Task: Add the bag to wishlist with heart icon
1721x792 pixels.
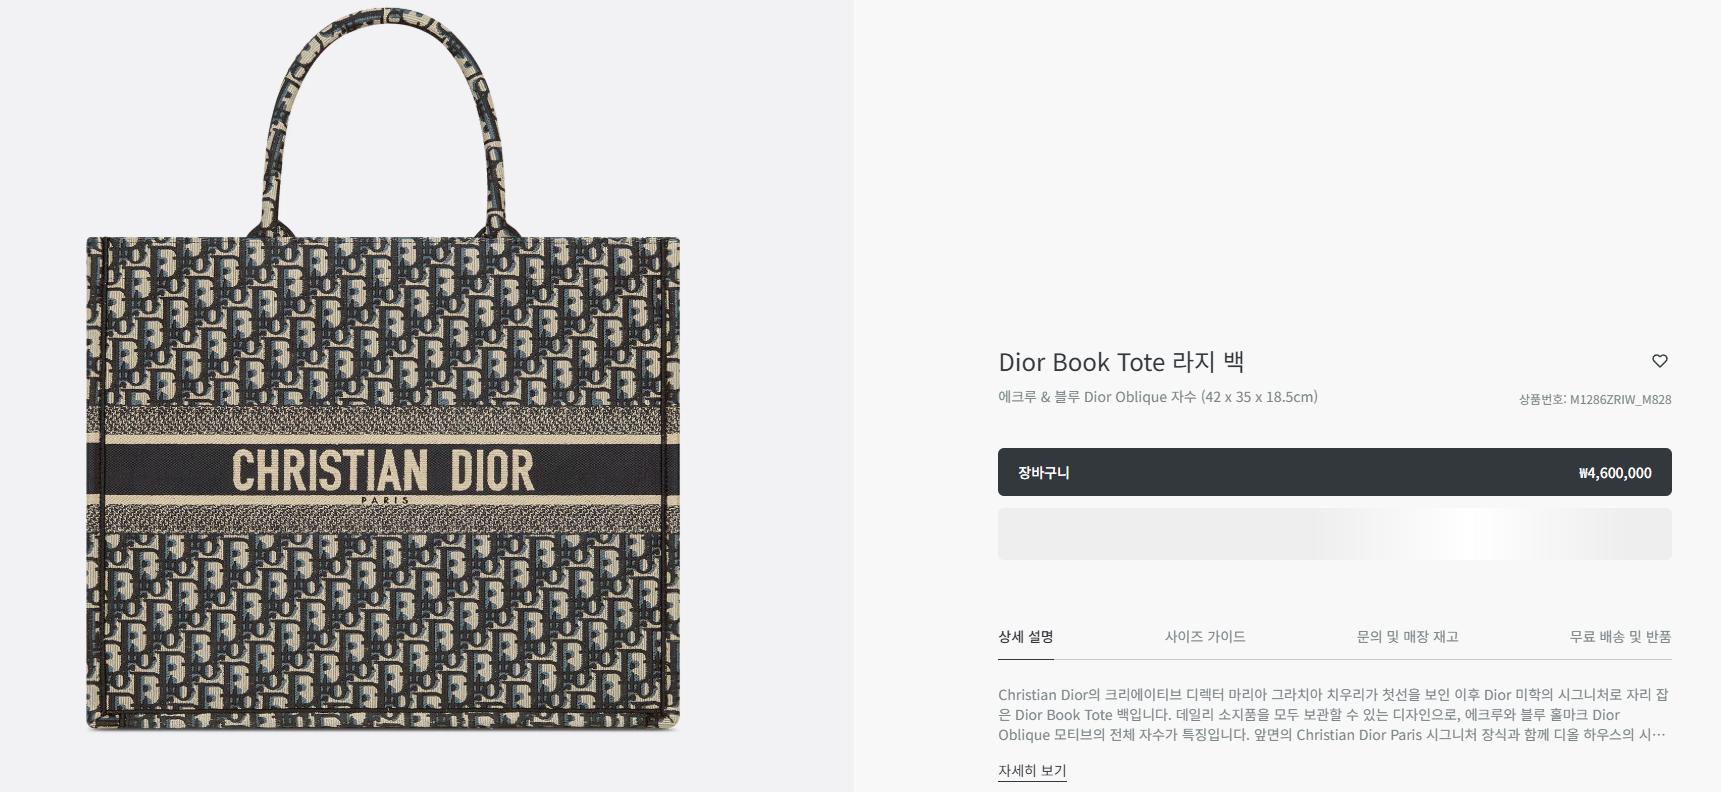Action: (x=1659, y=361)
